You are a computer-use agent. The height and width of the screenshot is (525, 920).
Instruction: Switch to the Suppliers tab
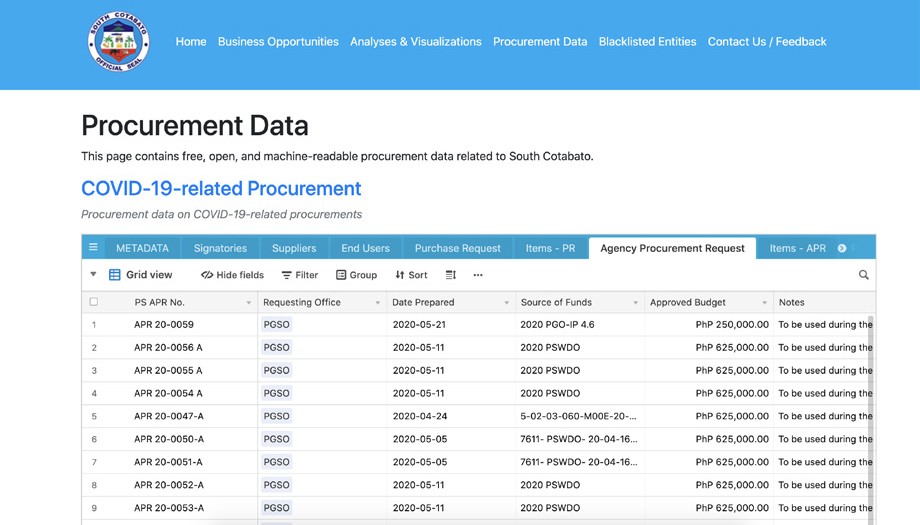[294, 248]
